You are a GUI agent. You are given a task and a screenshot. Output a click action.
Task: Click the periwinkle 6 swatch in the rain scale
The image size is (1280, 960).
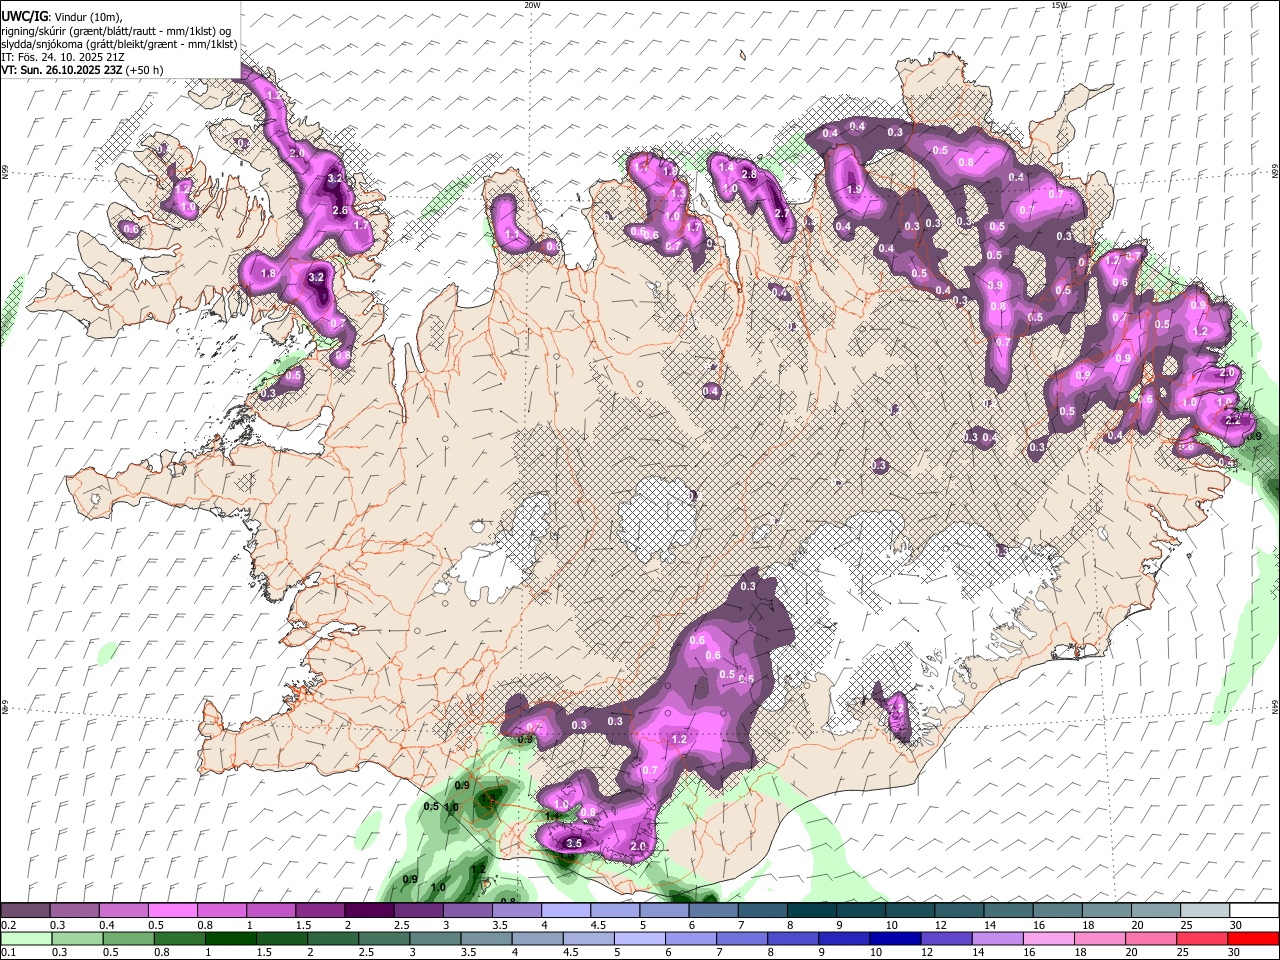(692, 938)
